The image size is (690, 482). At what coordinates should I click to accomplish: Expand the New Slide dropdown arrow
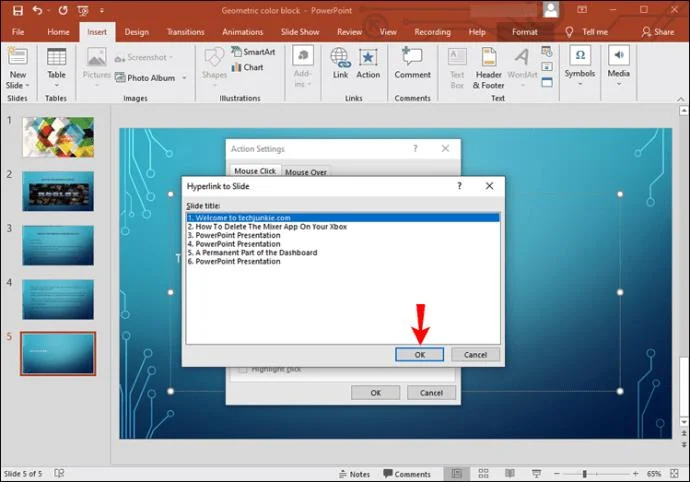pyautogui.click(x=27, y=85)
